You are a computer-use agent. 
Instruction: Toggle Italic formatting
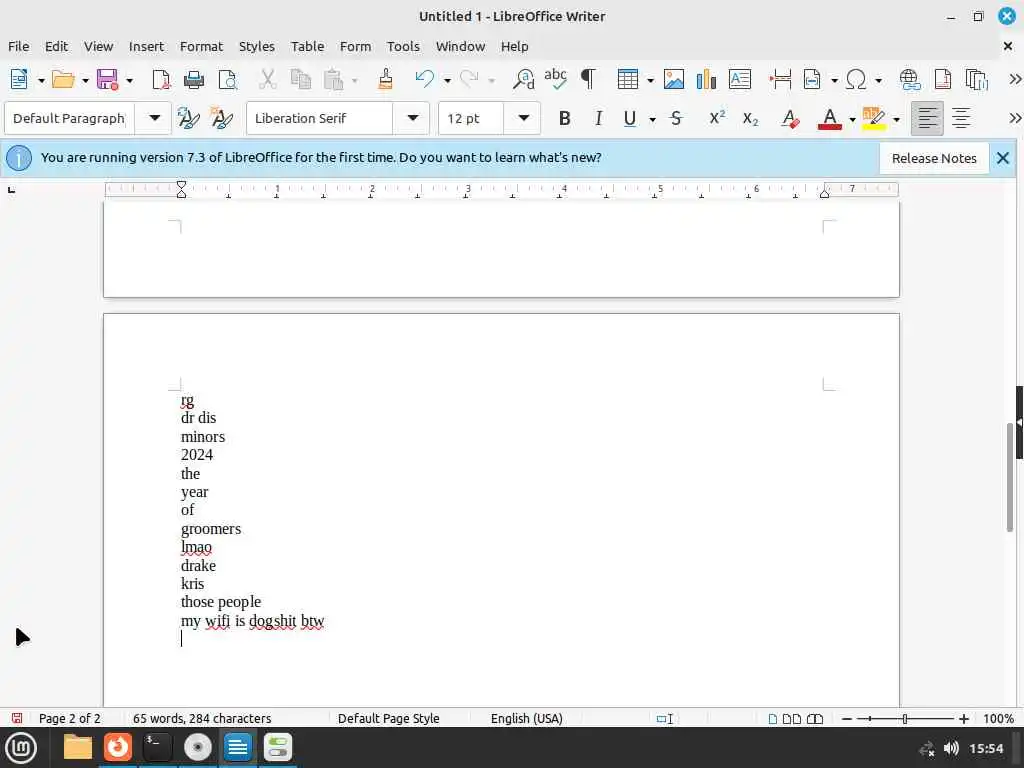click(598, 119)
